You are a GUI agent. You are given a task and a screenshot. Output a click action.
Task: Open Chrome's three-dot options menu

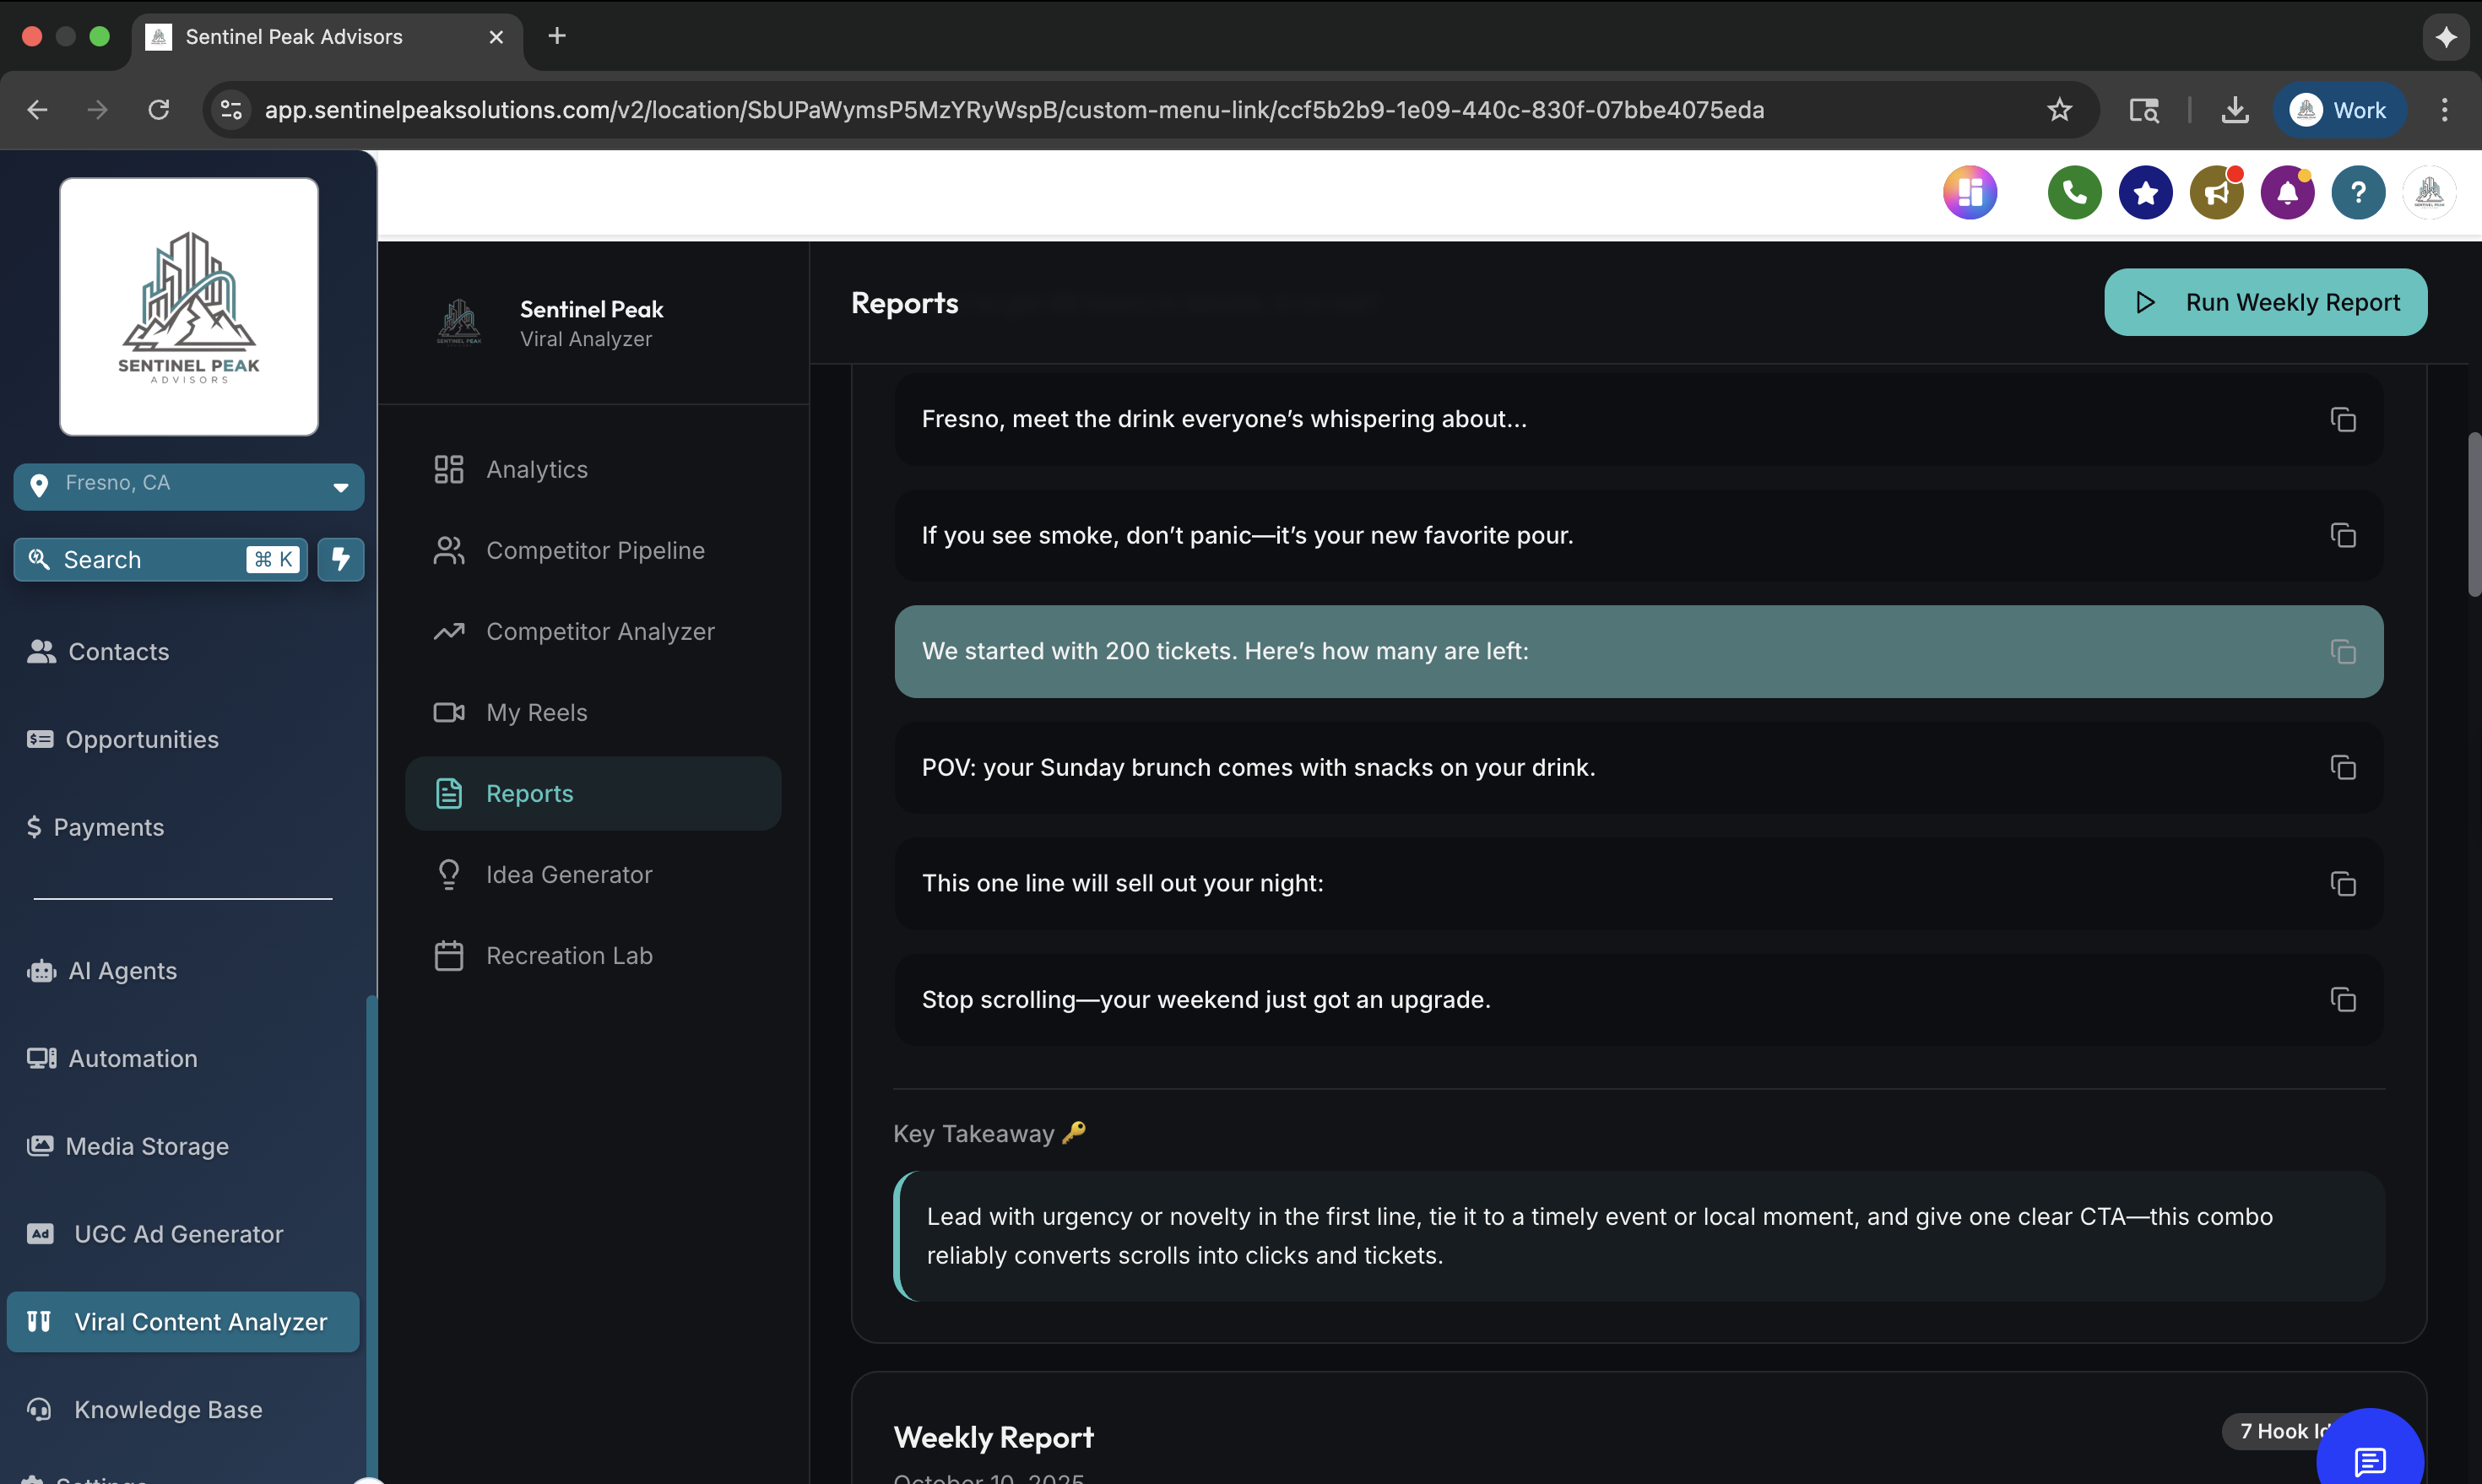click(2444, 110)
